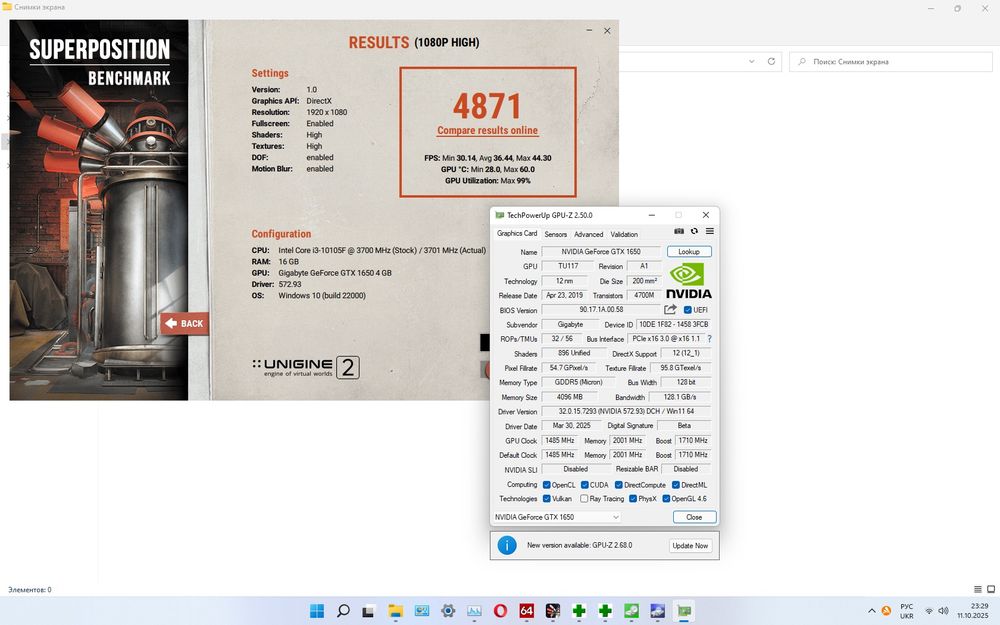
Task: Switch Explorer to details view icon
Action: [978, 589]
